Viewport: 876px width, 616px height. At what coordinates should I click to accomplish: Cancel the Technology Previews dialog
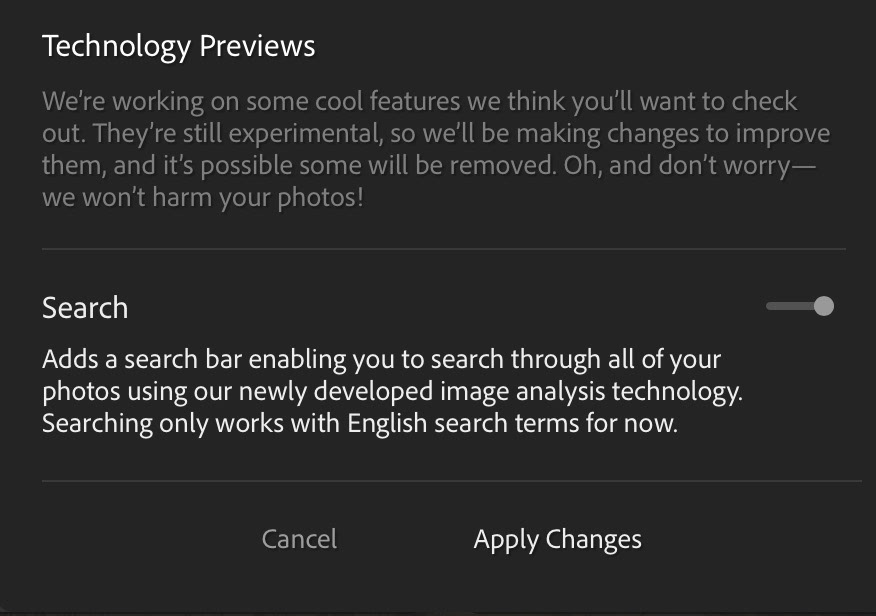[x=299, y=539]
